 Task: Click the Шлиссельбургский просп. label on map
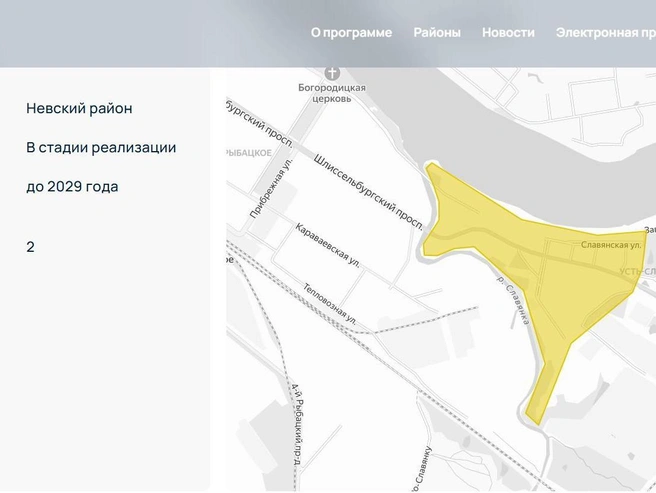(368, 193)
